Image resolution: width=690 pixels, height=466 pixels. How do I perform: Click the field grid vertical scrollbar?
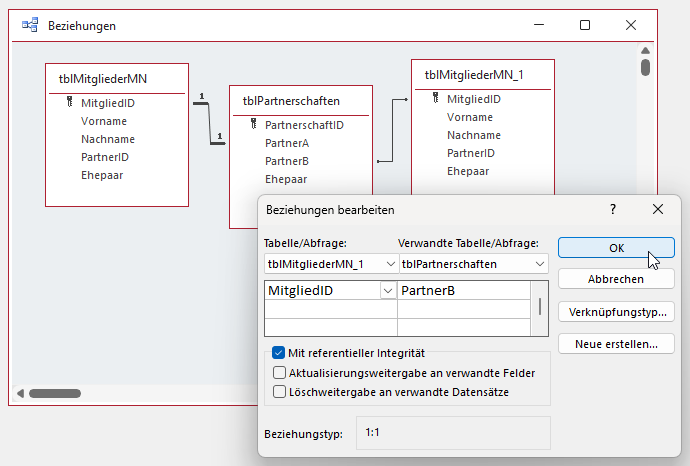click(541, 307)
